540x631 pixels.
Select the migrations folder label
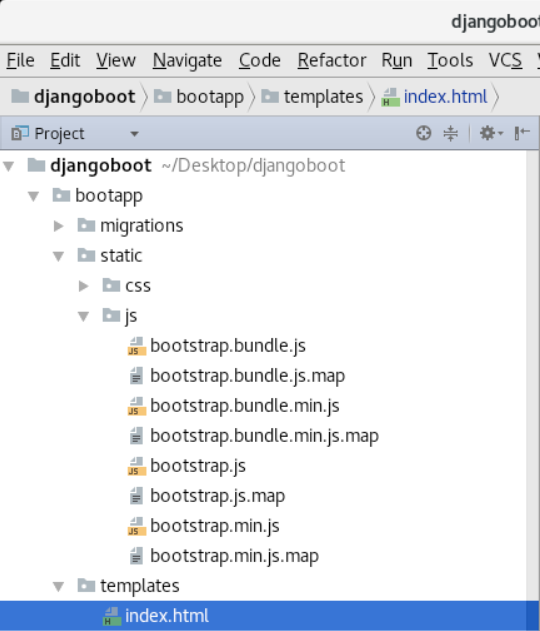142,225
